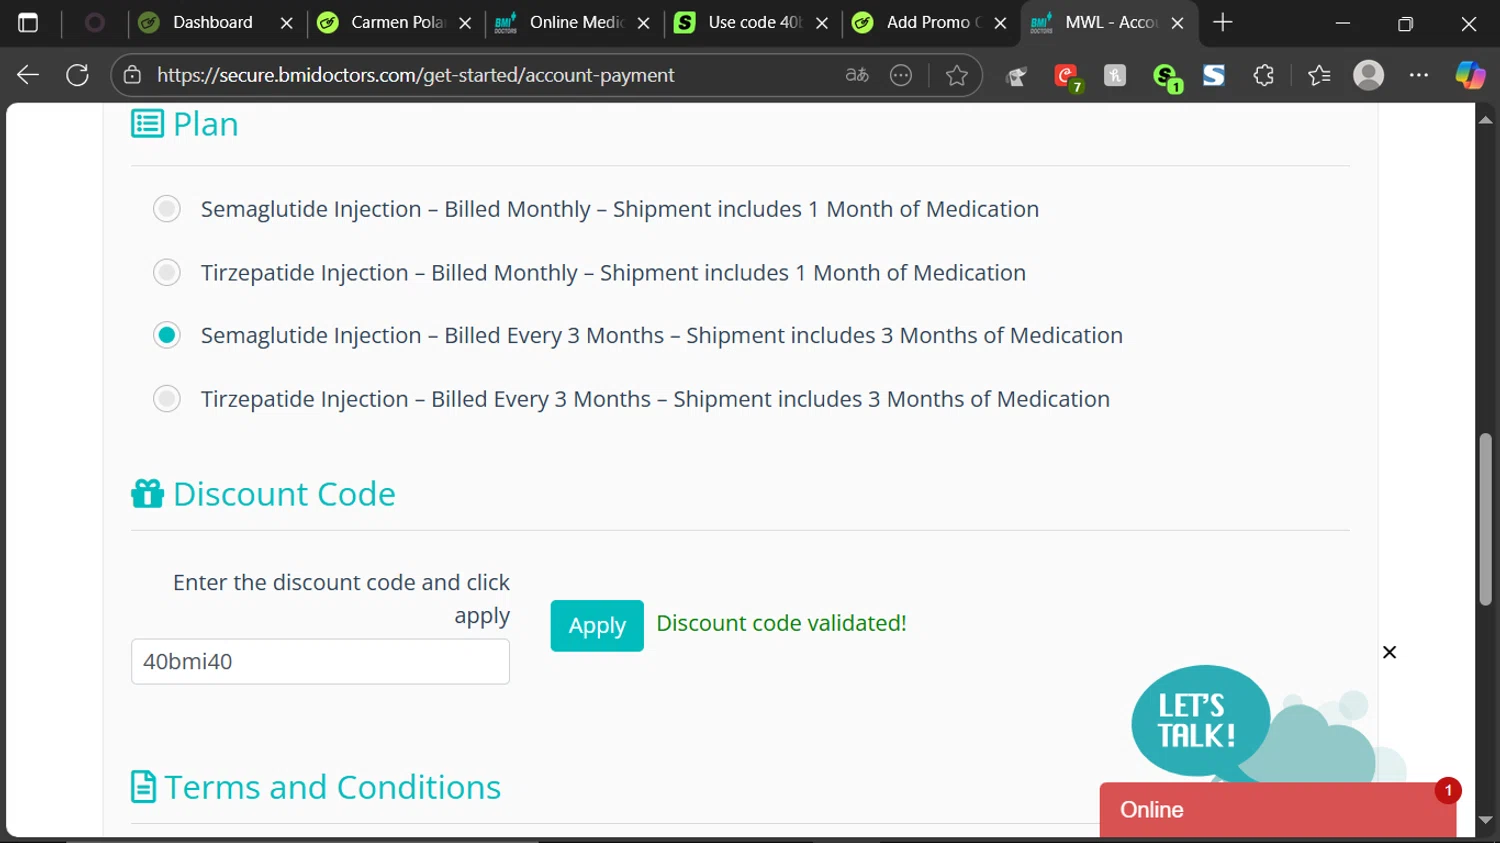Close the Add Promo tab
The image size is (1500, 843).
point(1000,23)
